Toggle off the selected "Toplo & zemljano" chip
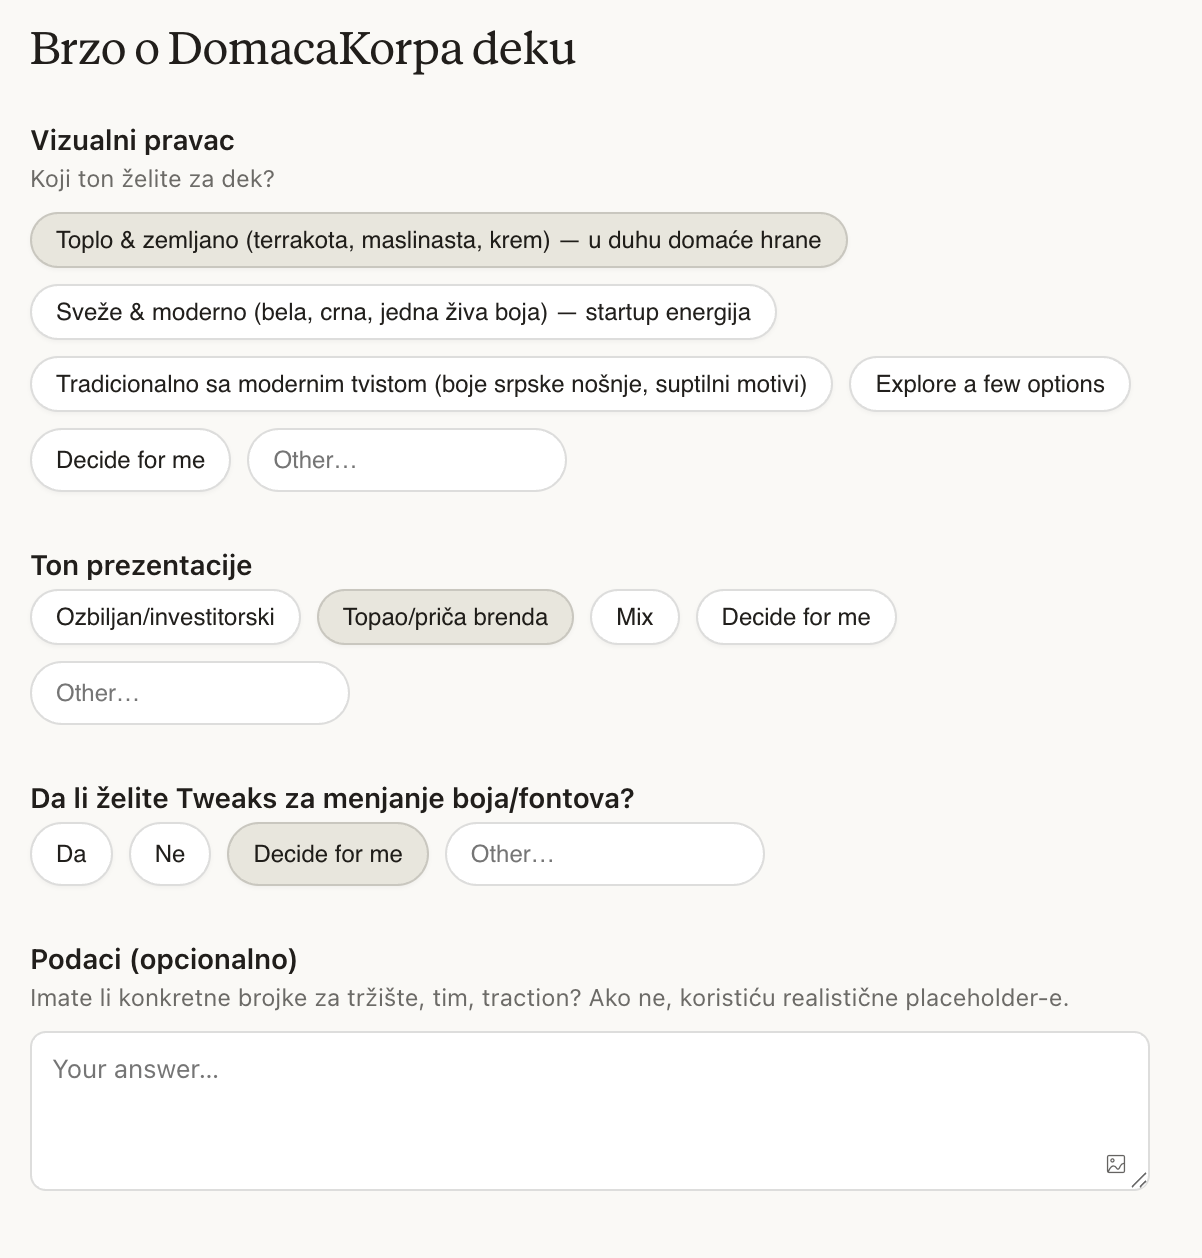Viewport: 1202px width, 1258px height. (x=440, y=240)
